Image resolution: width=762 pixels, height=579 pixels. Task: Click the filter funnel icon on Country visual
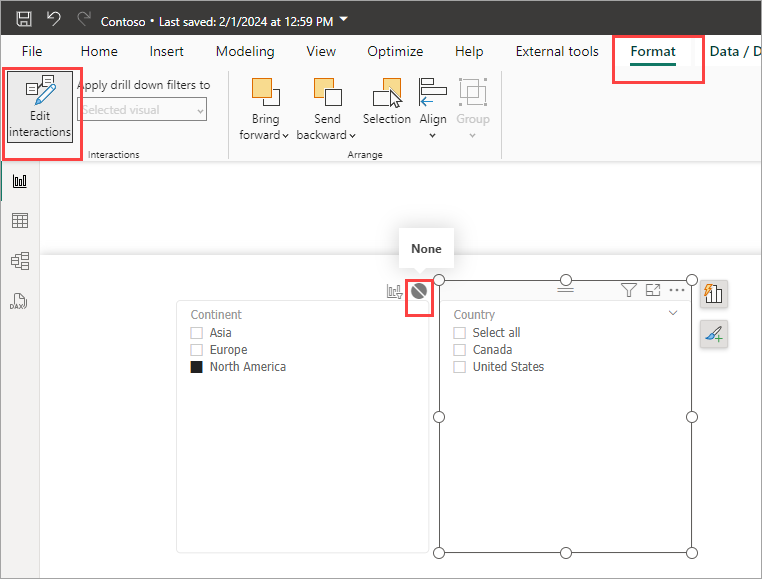(628, 290)
